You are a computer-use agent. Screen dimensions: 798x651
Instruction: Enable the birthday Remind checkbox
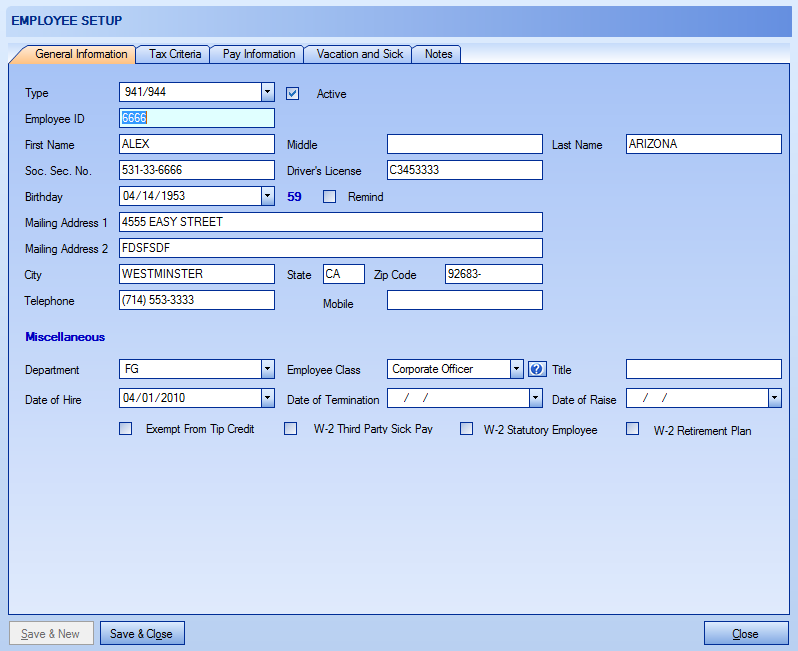click(x=330, y=197)
